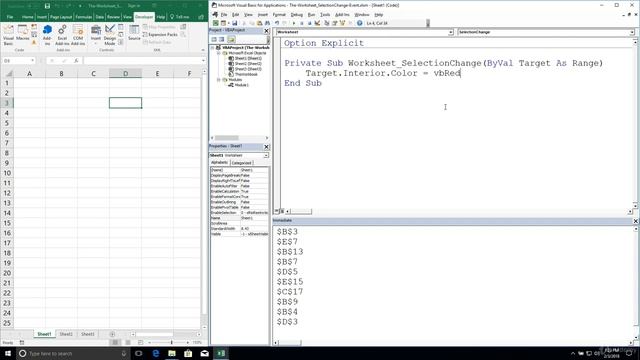The width and height of the screenshot is (640, 360).
Task: Click the Excel formula bar input
Action: tap(142, 61)
